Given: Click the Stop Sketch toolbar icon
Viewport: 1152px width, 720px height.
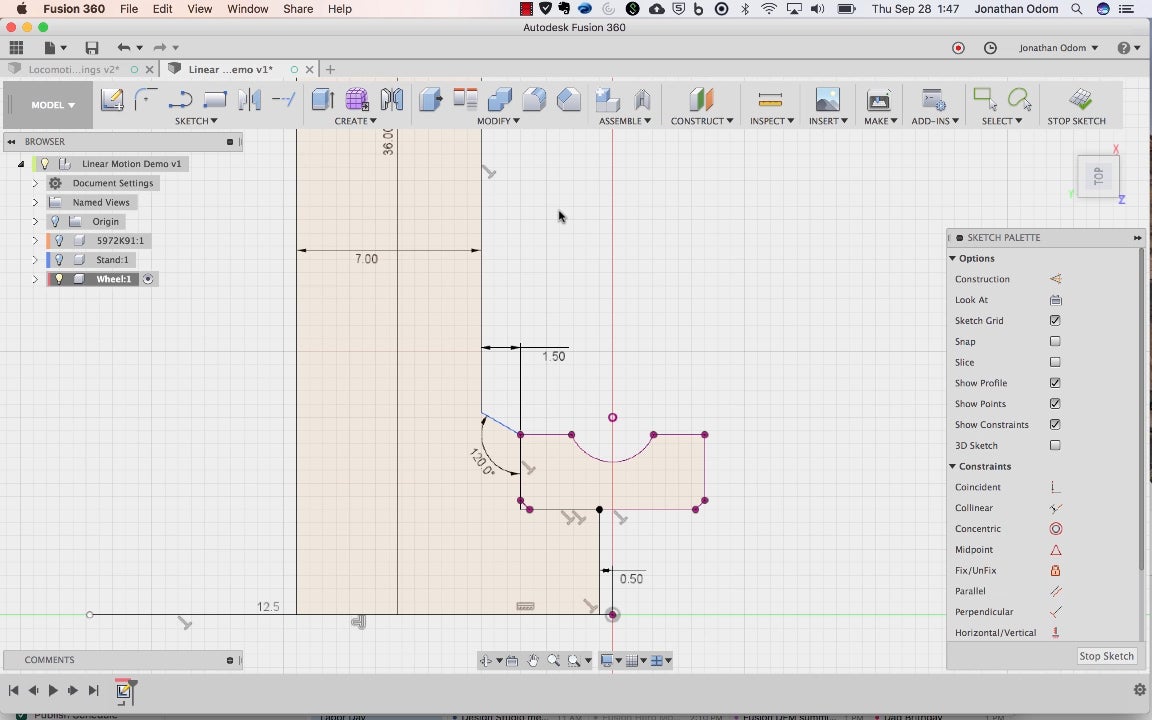Looking at the screenshot, I should 1080,99.
